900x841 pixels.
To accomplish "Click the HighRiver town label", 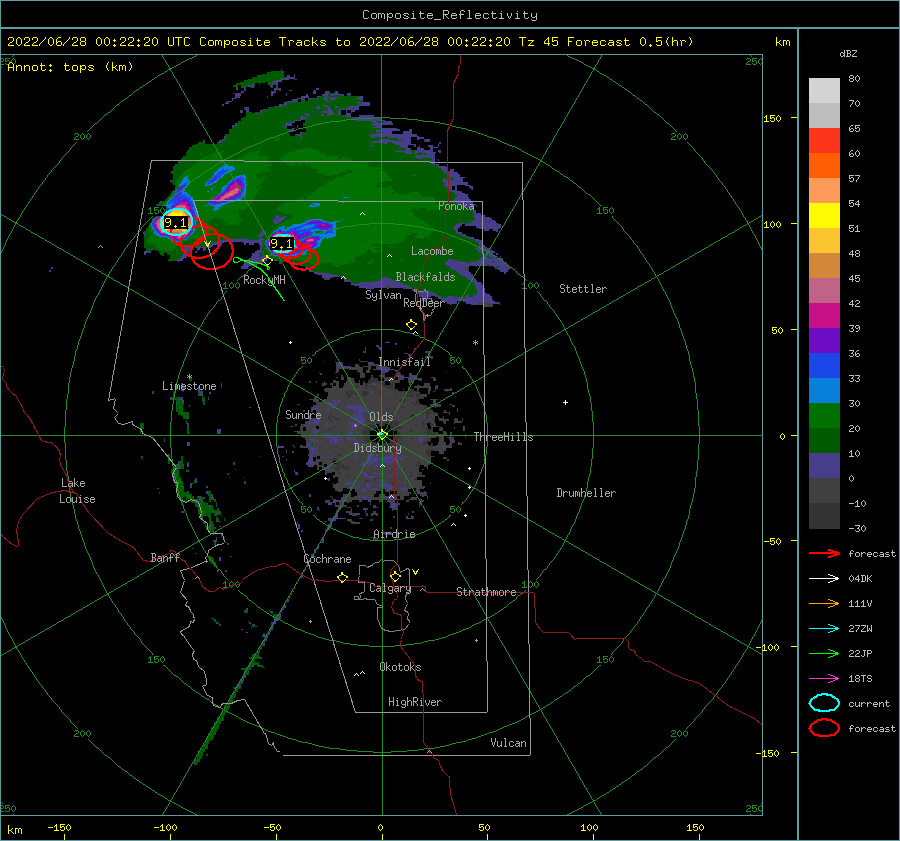I will (x=415, y=702).
